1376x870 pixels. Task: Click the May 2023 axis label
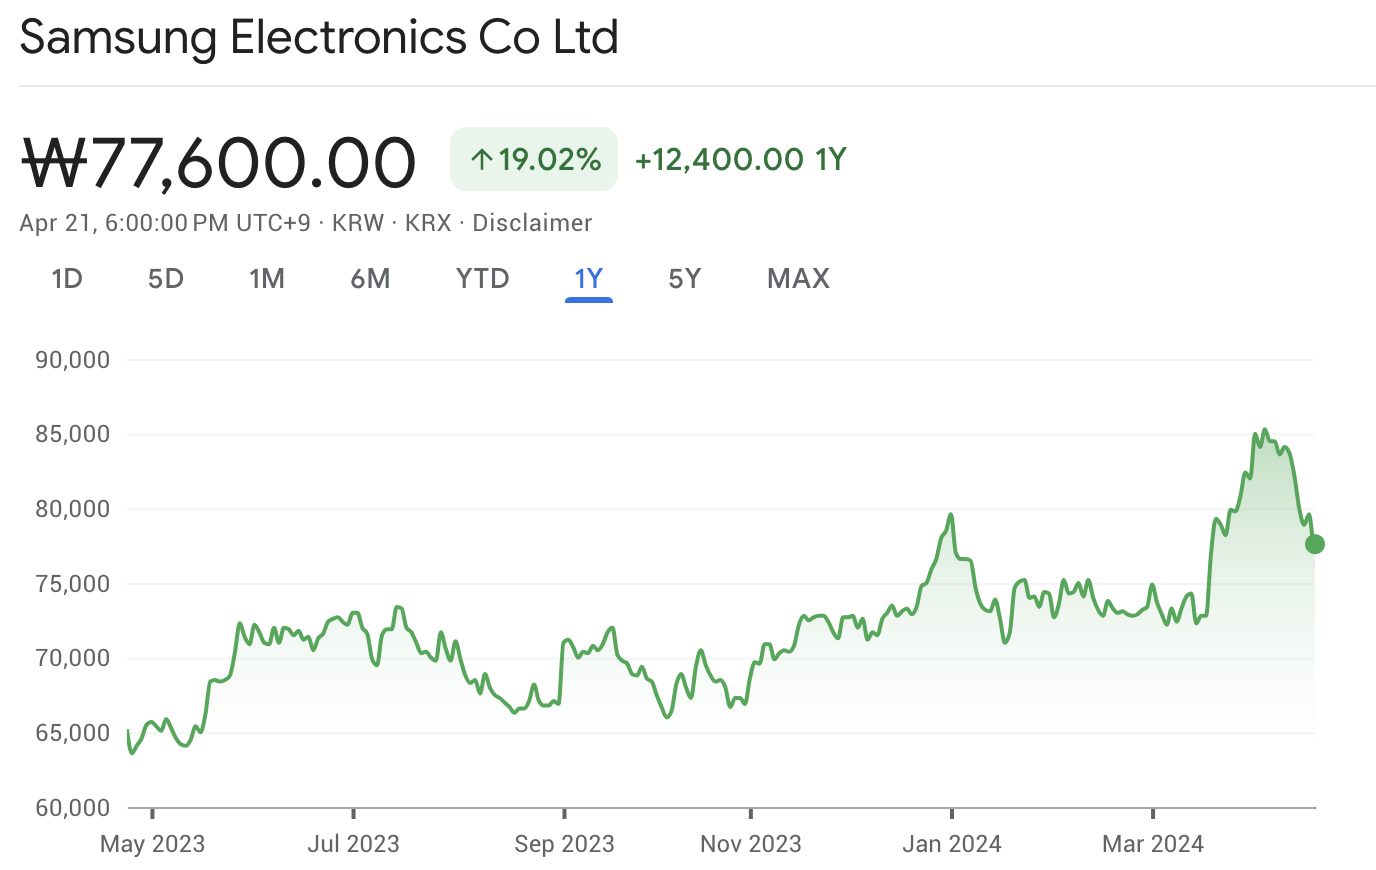coord(152,844)
